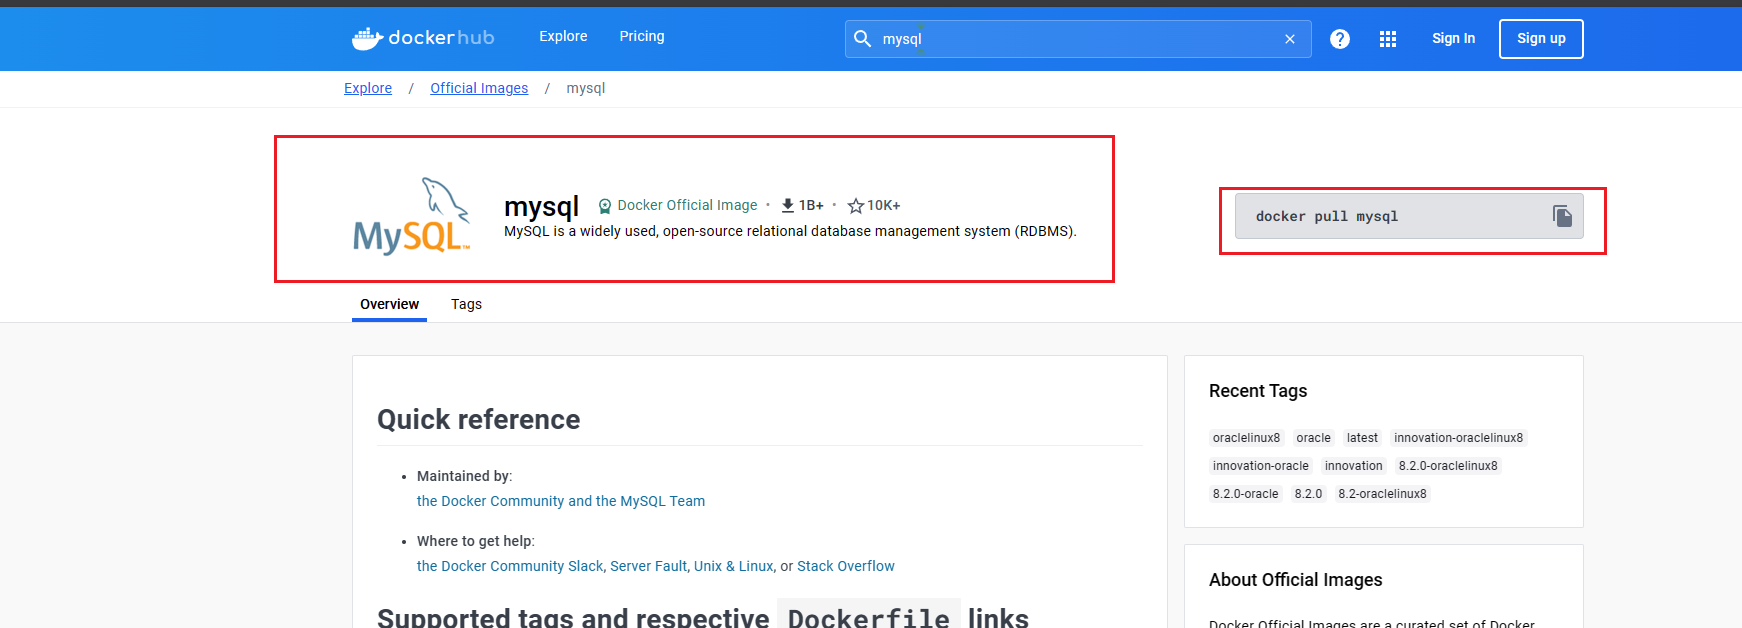
Task: Click the mysql repository title
Action: (x=541, y=206)
